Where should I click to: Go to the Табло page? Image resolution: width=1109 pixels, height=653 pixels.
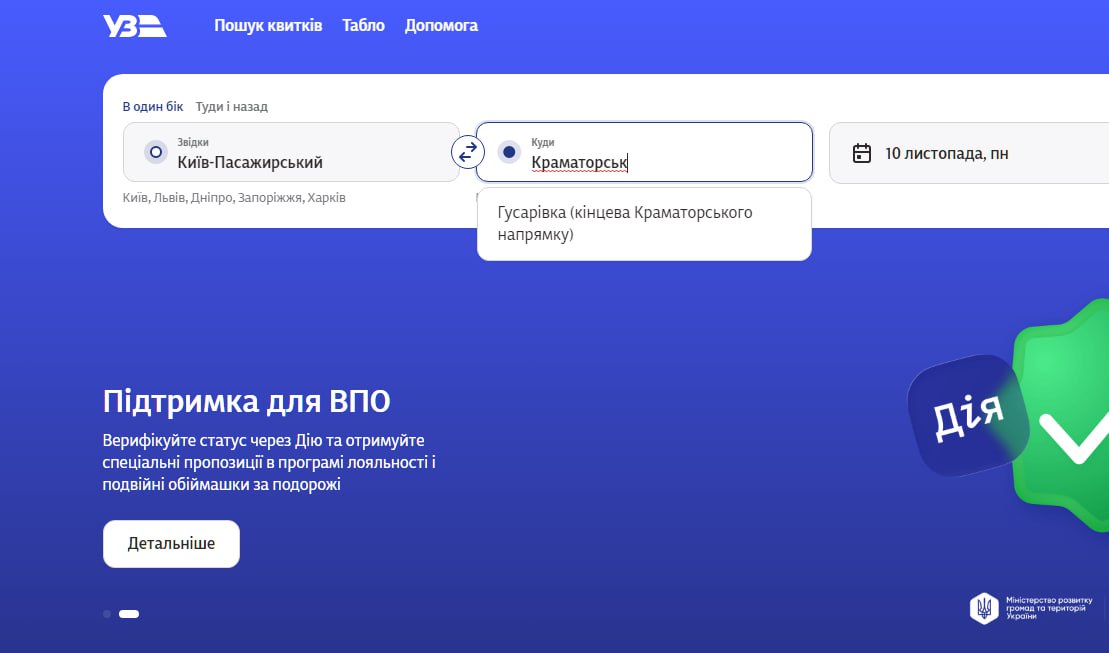[363, 26]
